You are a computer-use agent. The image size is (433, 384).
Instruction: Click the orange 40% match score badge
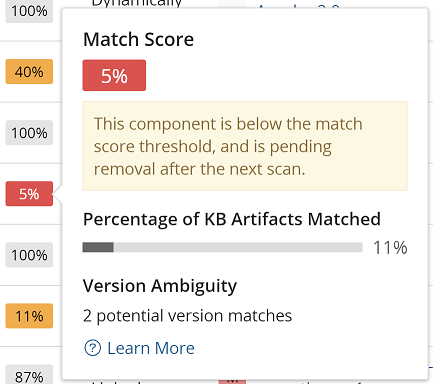[x=29, y=72]
